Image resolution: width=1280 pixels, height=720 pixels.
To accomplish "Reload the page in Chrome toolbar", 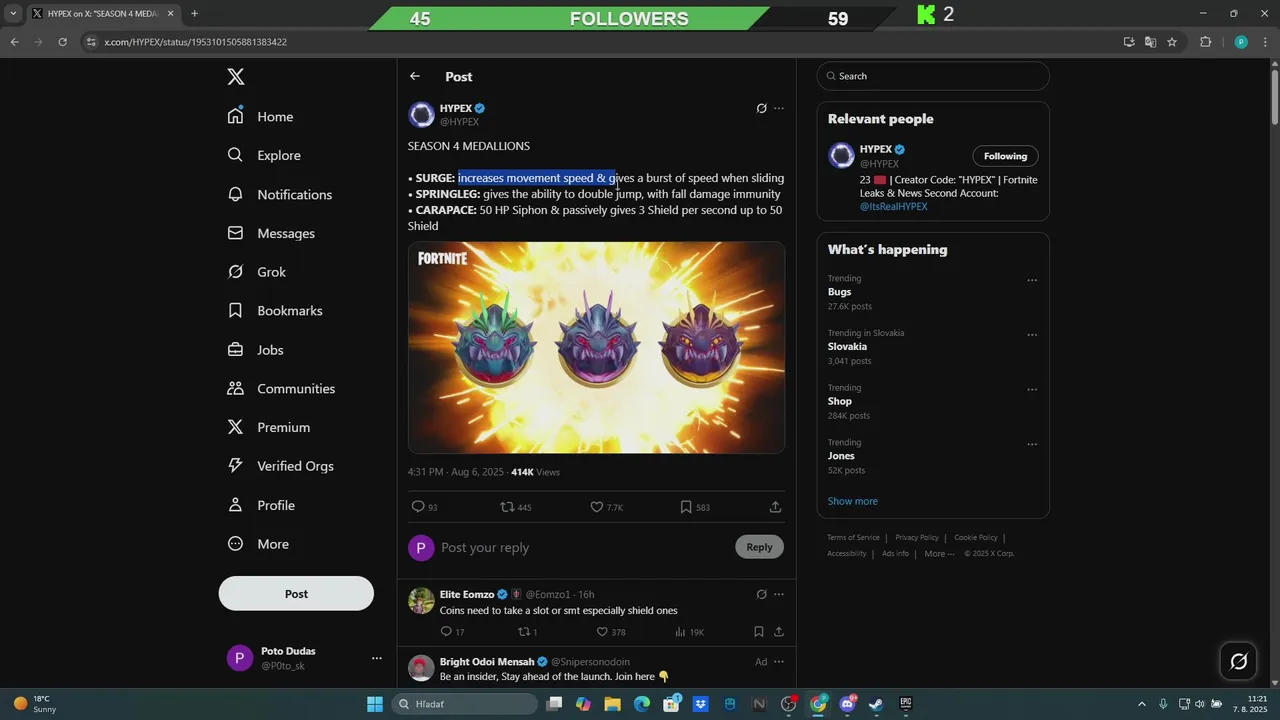I will (x=62, y=42).
